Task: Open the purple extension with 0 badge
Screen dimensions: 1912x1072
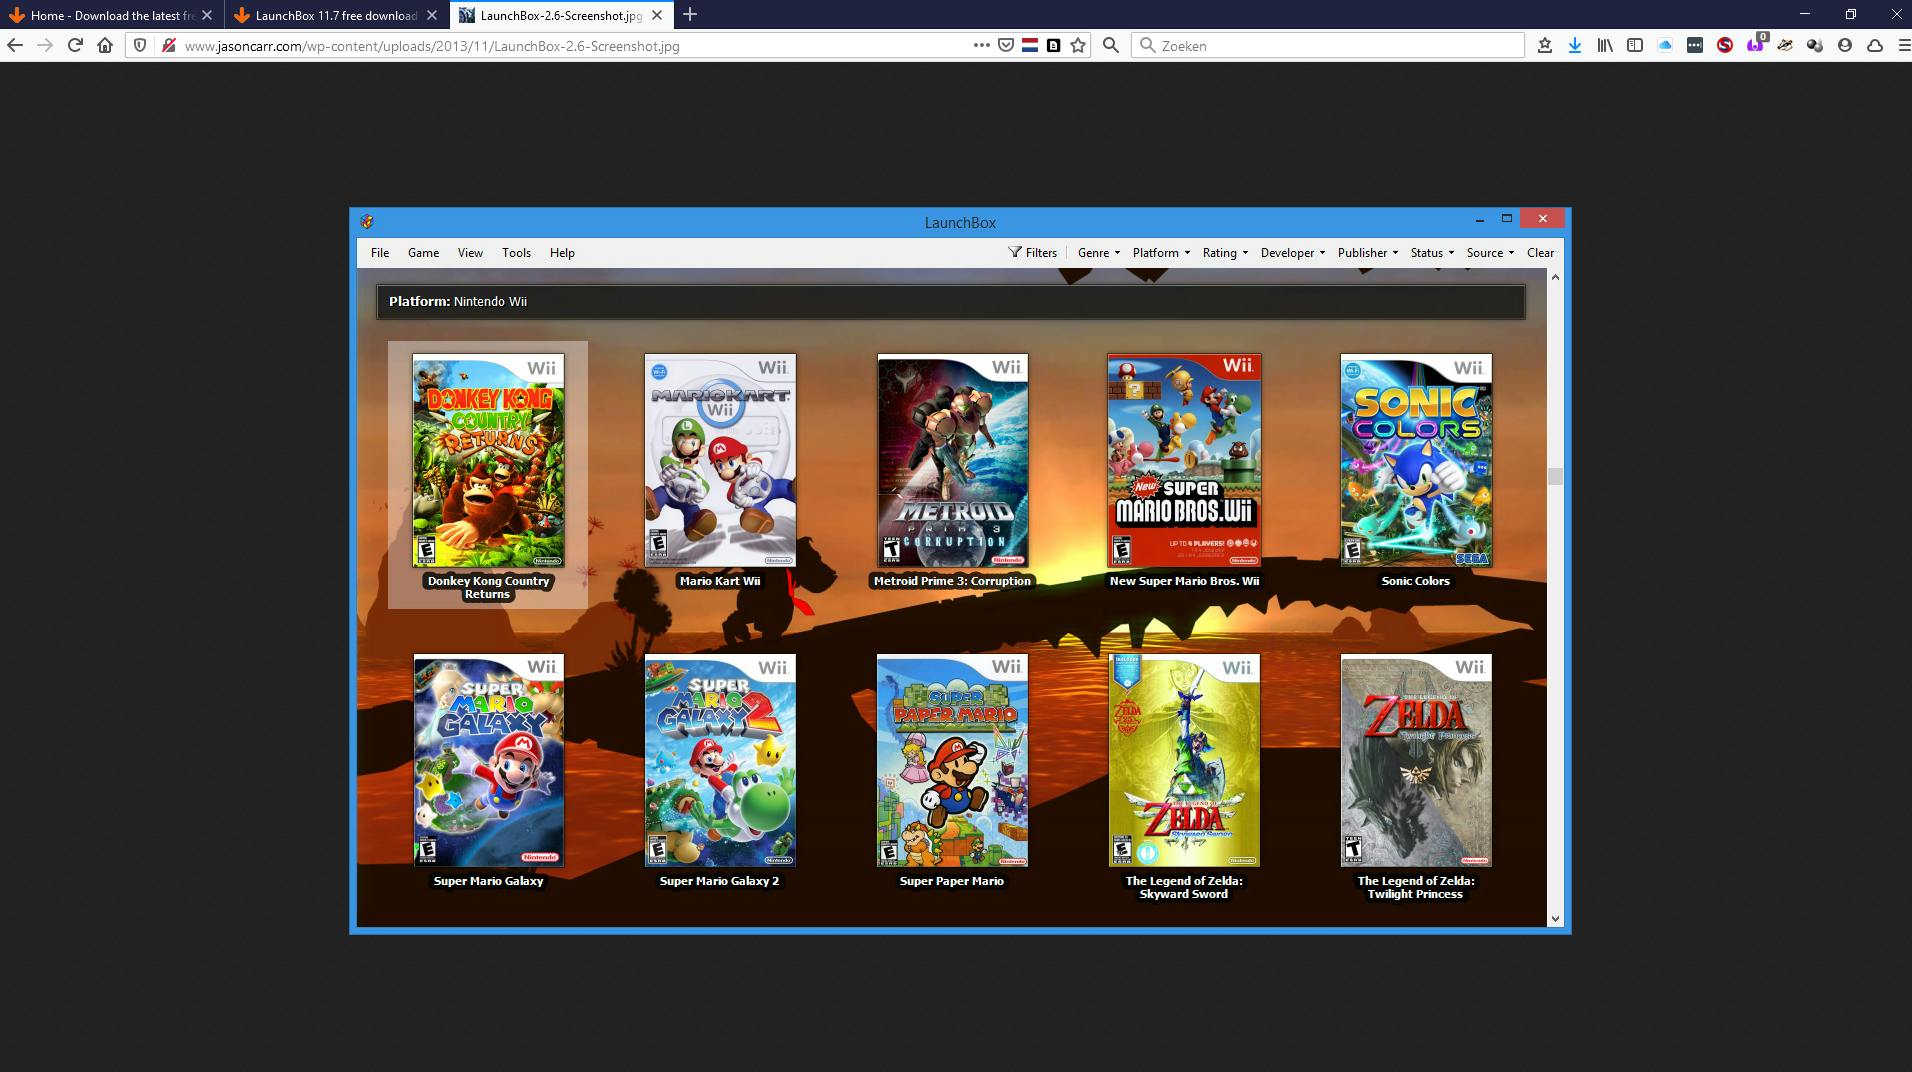Action: click(1755, 45)
